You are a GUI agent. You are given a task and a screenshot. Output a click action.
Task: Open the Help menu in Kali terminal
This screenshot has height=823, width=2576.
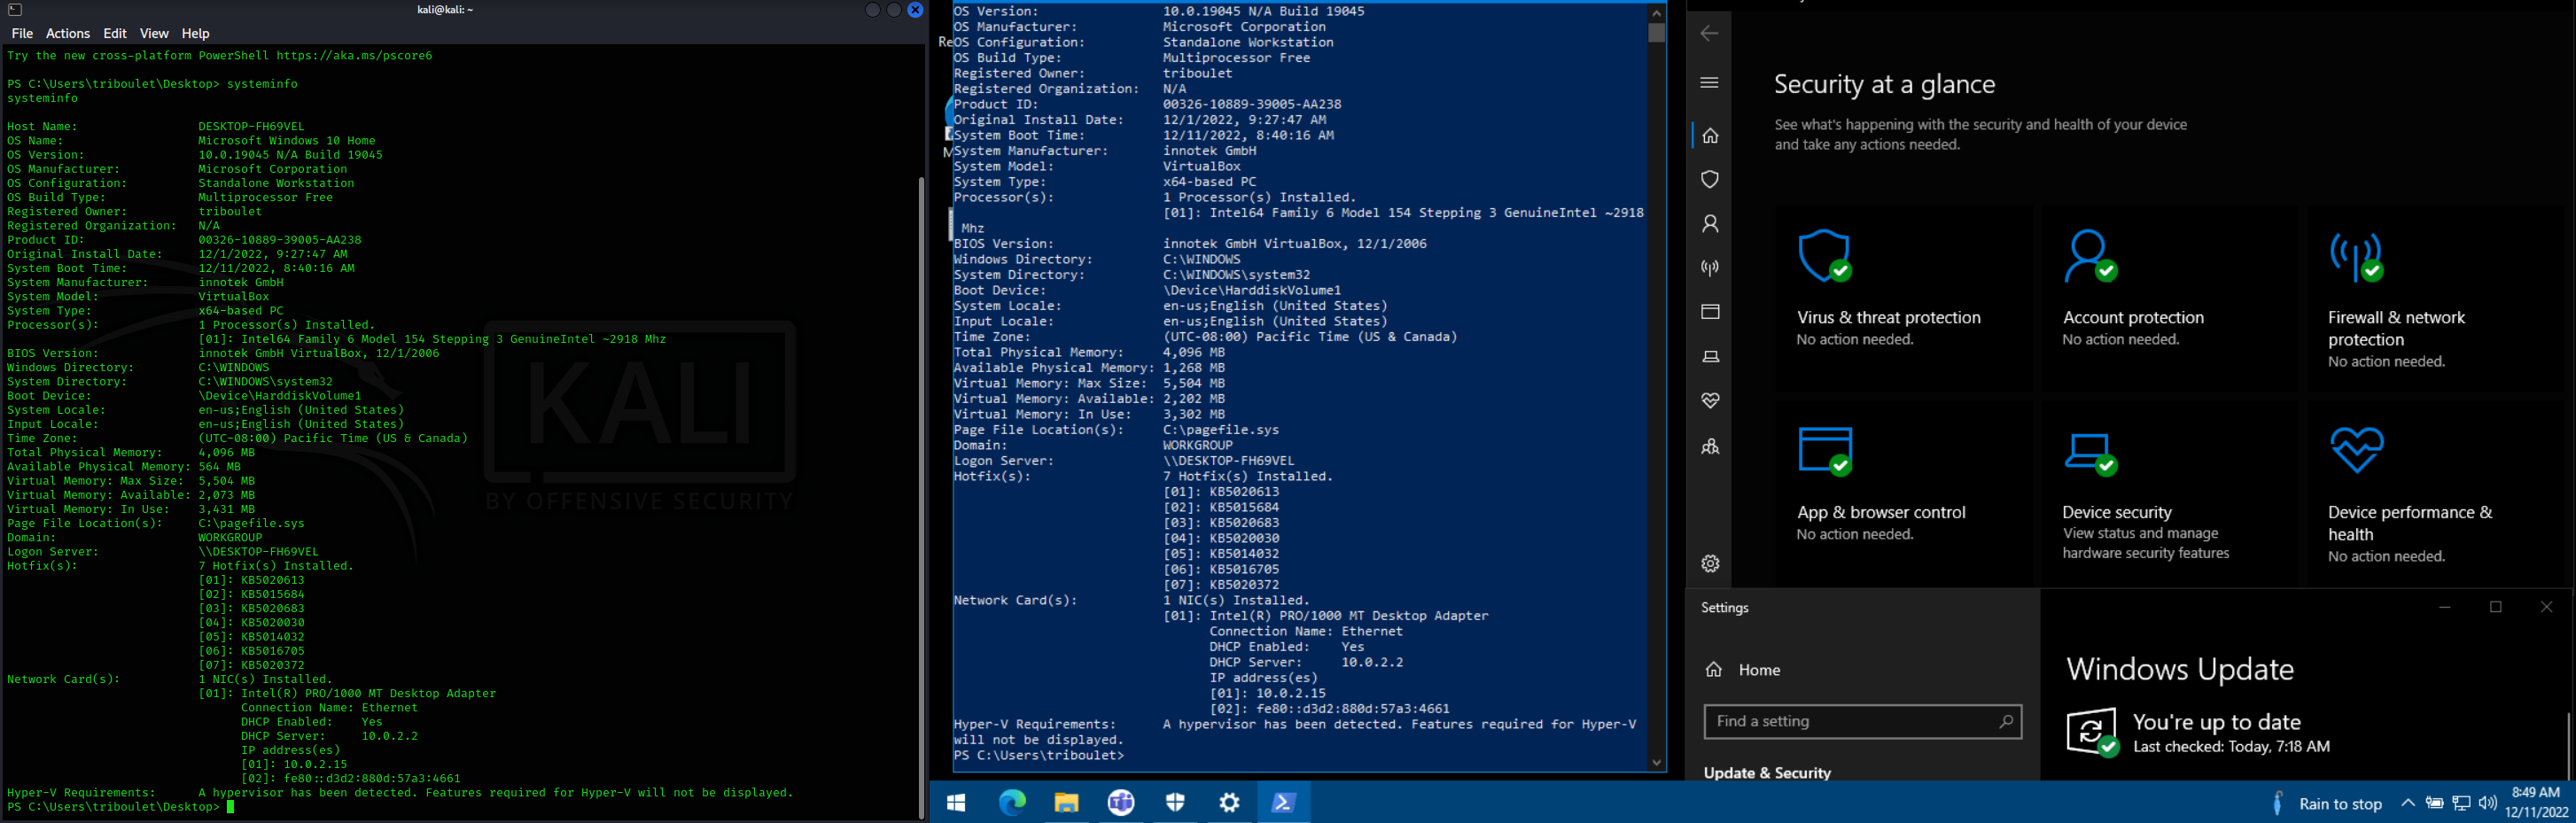(x=195, y=33)
